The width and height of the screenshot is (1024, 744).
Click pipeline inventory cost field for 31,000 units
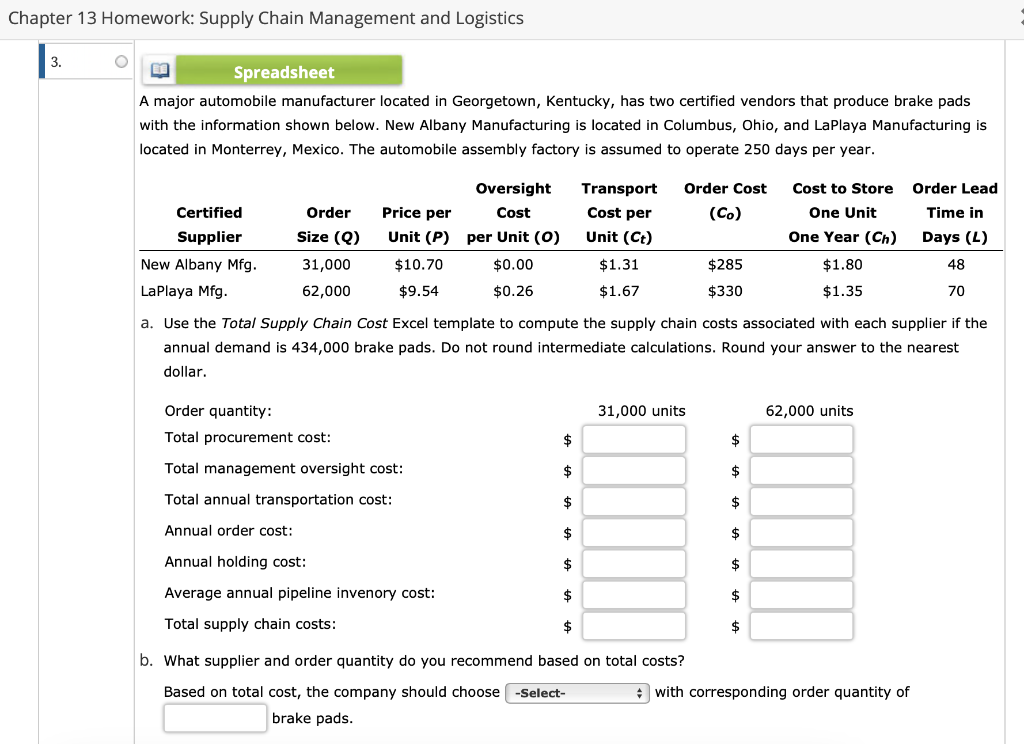(634, 593)
